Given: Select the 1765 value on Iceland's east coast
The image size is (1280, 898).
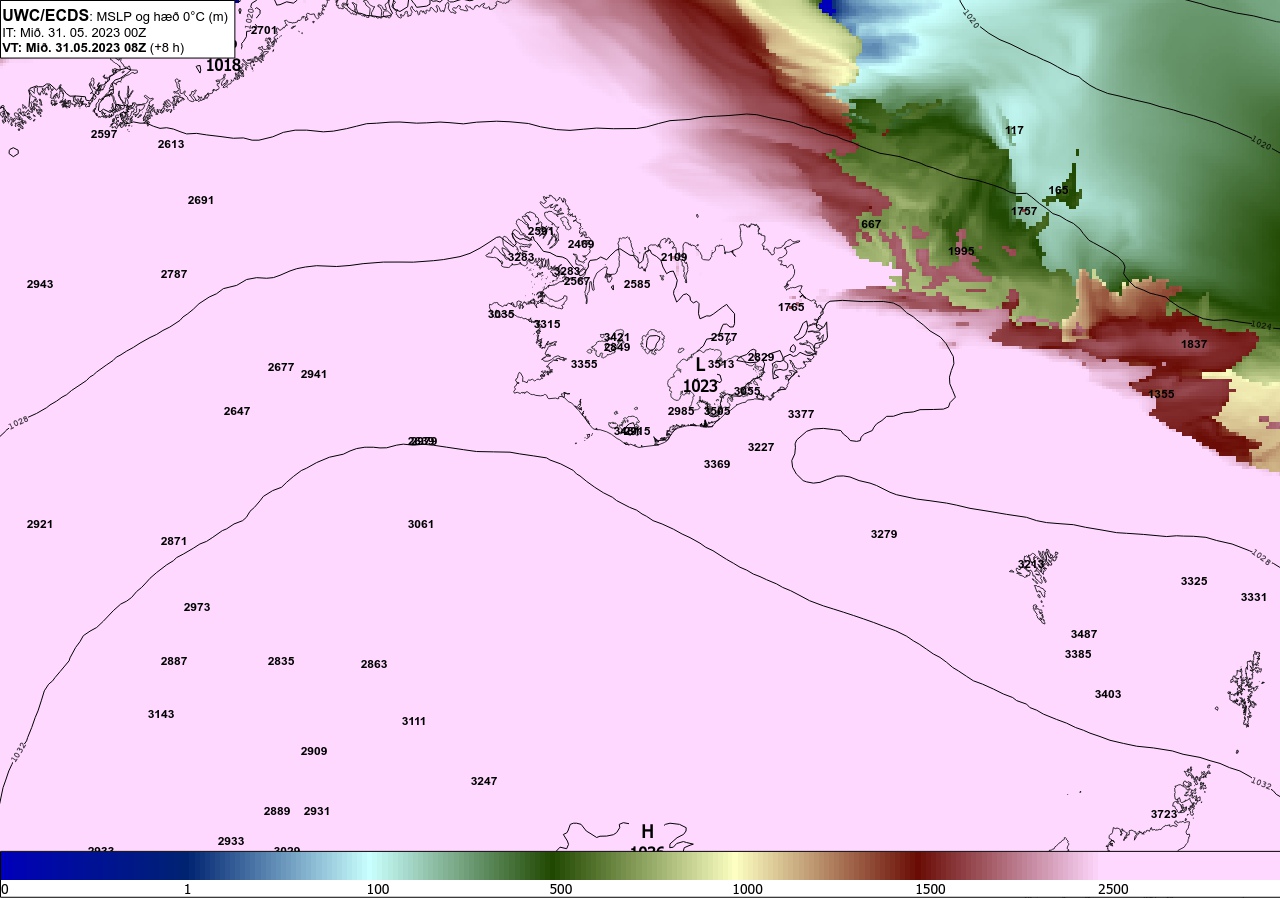Looking at the screenshot, I should point(791,307).
